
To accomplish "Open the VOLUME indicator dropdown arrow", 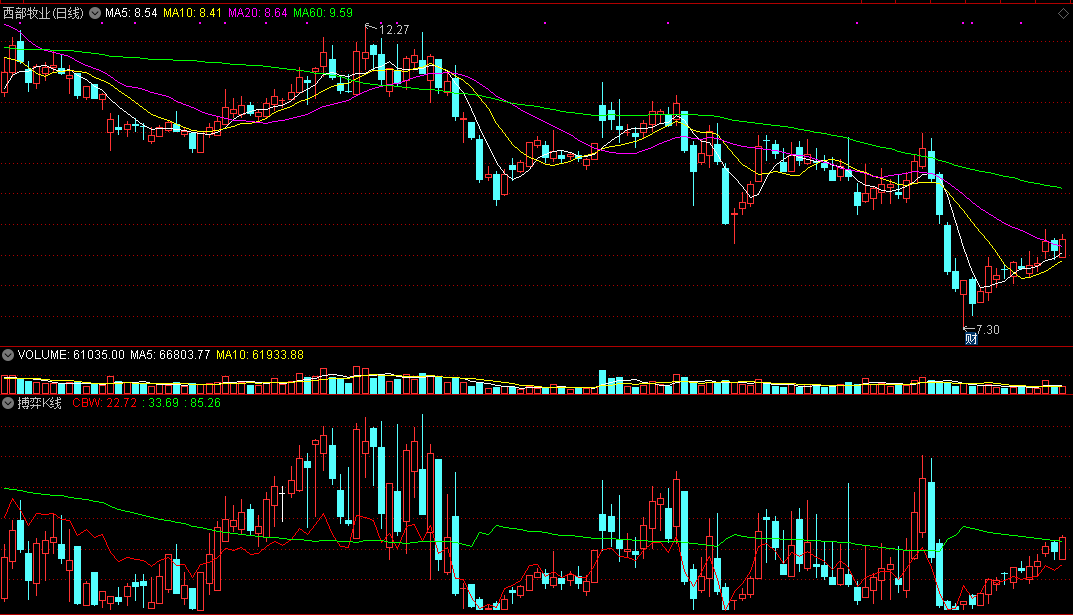I will 8,355.
